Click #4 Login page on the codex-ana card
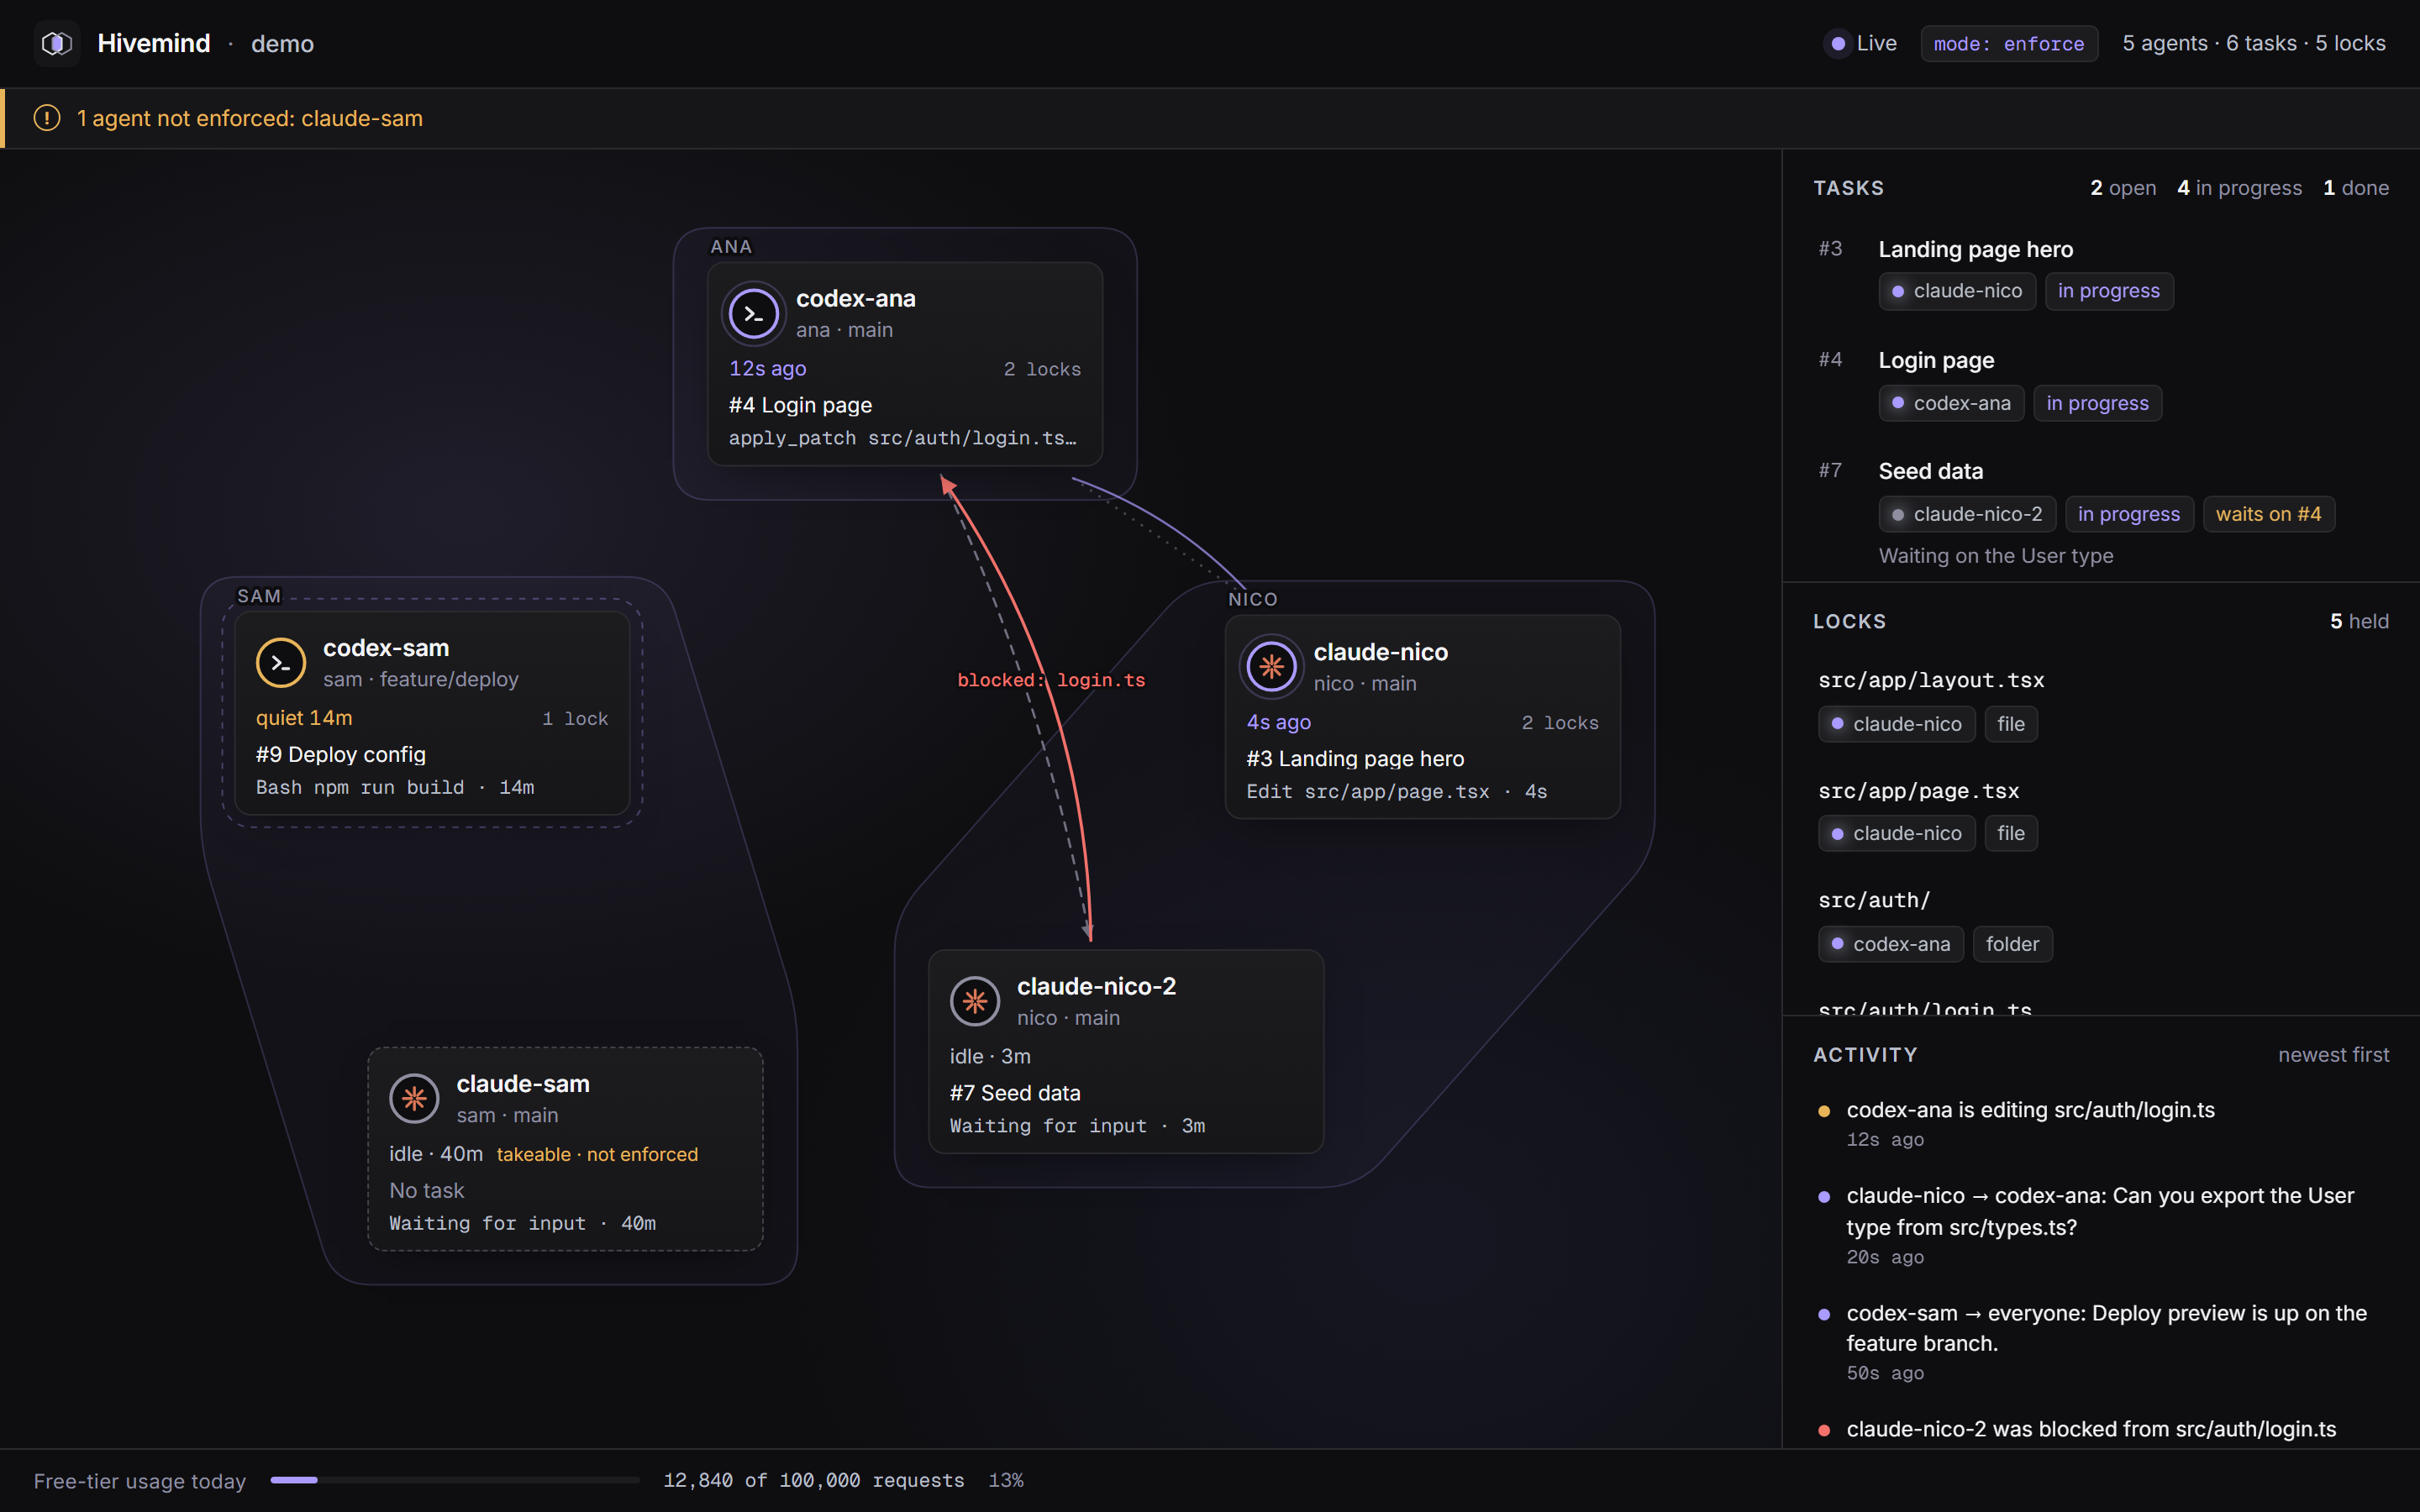 coord(800,405)
